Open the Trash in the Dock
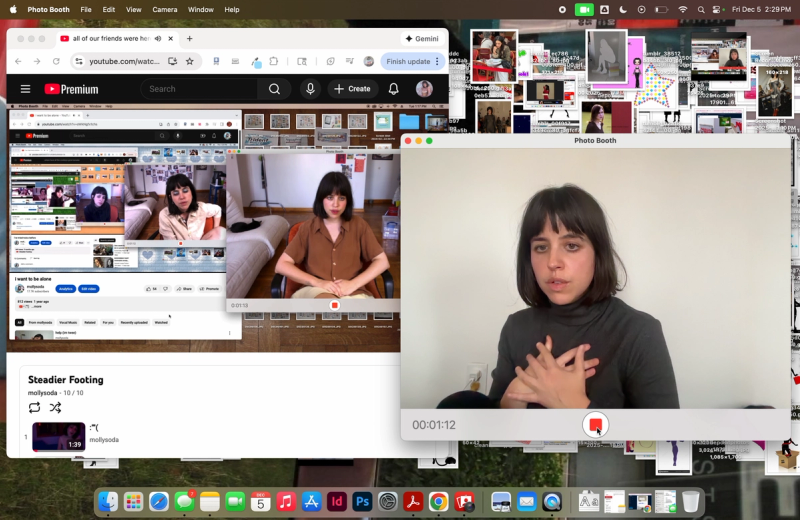Screen dimensions: 800x520 click(x=690, y=502)
